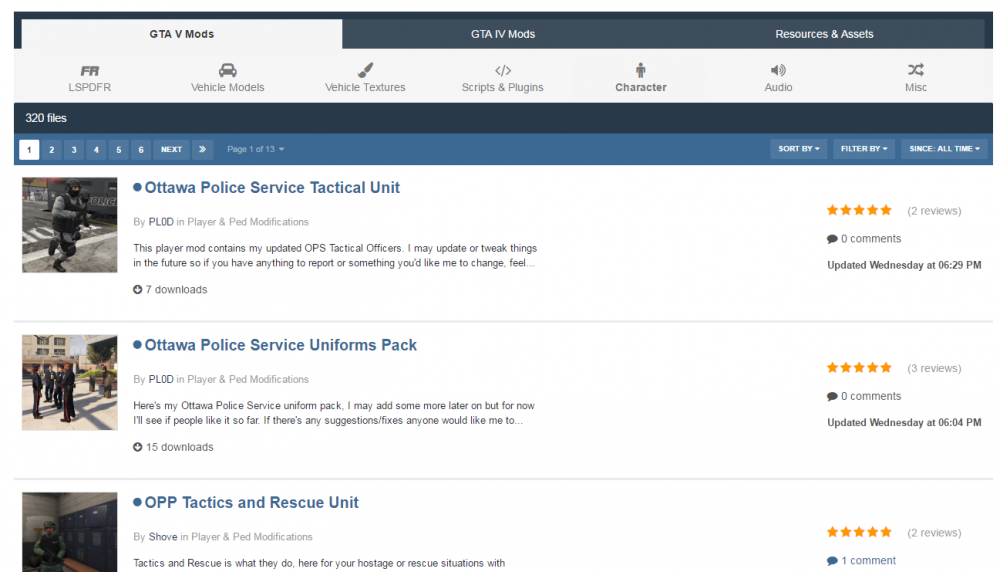This screenshot has height=572, width=1000.
Task: Open the Tactical Unit thumbnail image
Action: pos(70,225)
